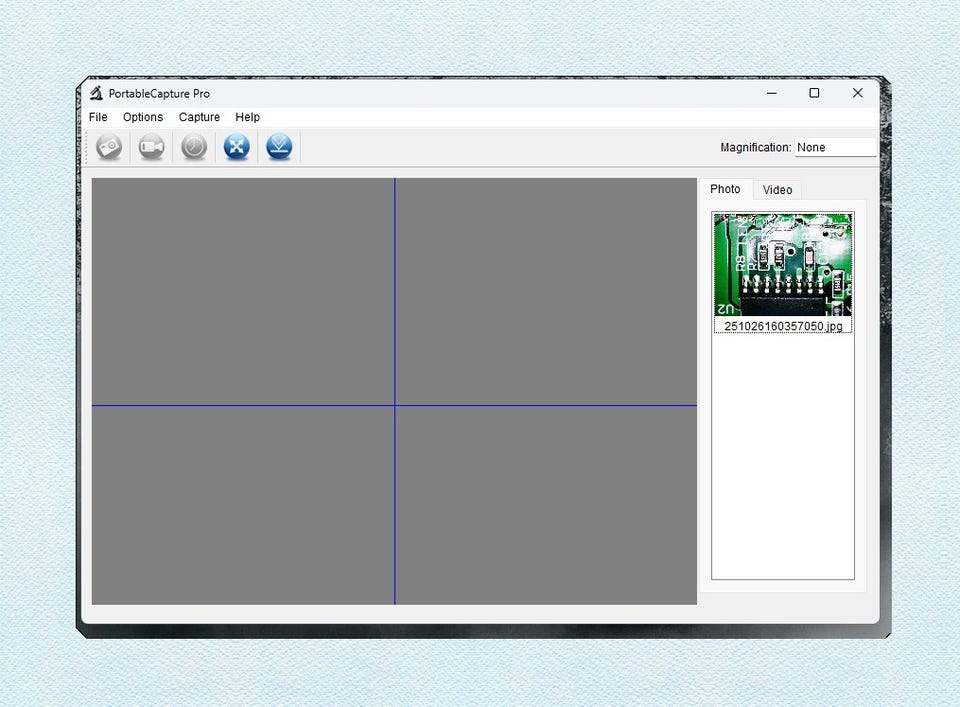
Task: Select the circuit board photo thumbnail
Action: (x=782, y=264)
